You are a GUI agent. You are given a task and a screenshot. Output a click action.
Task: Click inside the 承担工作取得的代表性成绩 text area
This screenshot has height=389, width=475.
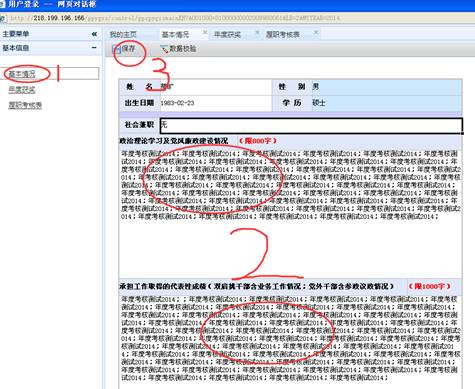click(x=290, y=342)
